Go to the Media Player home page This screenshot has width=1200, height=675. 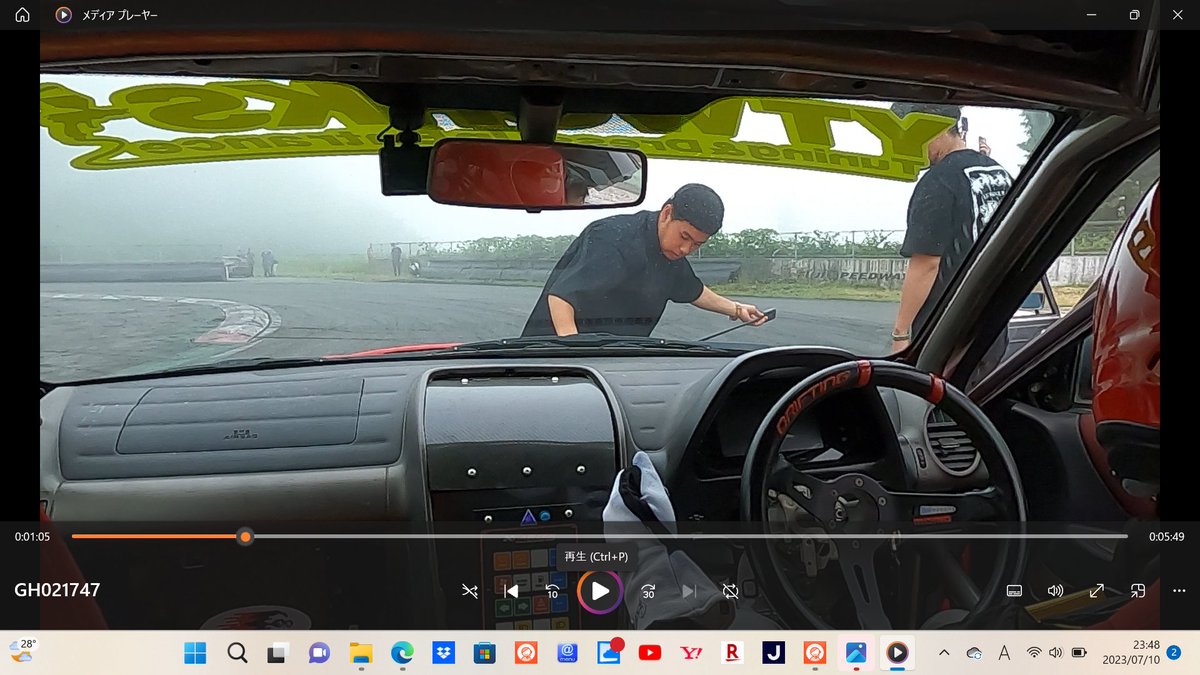pos(22,15)
